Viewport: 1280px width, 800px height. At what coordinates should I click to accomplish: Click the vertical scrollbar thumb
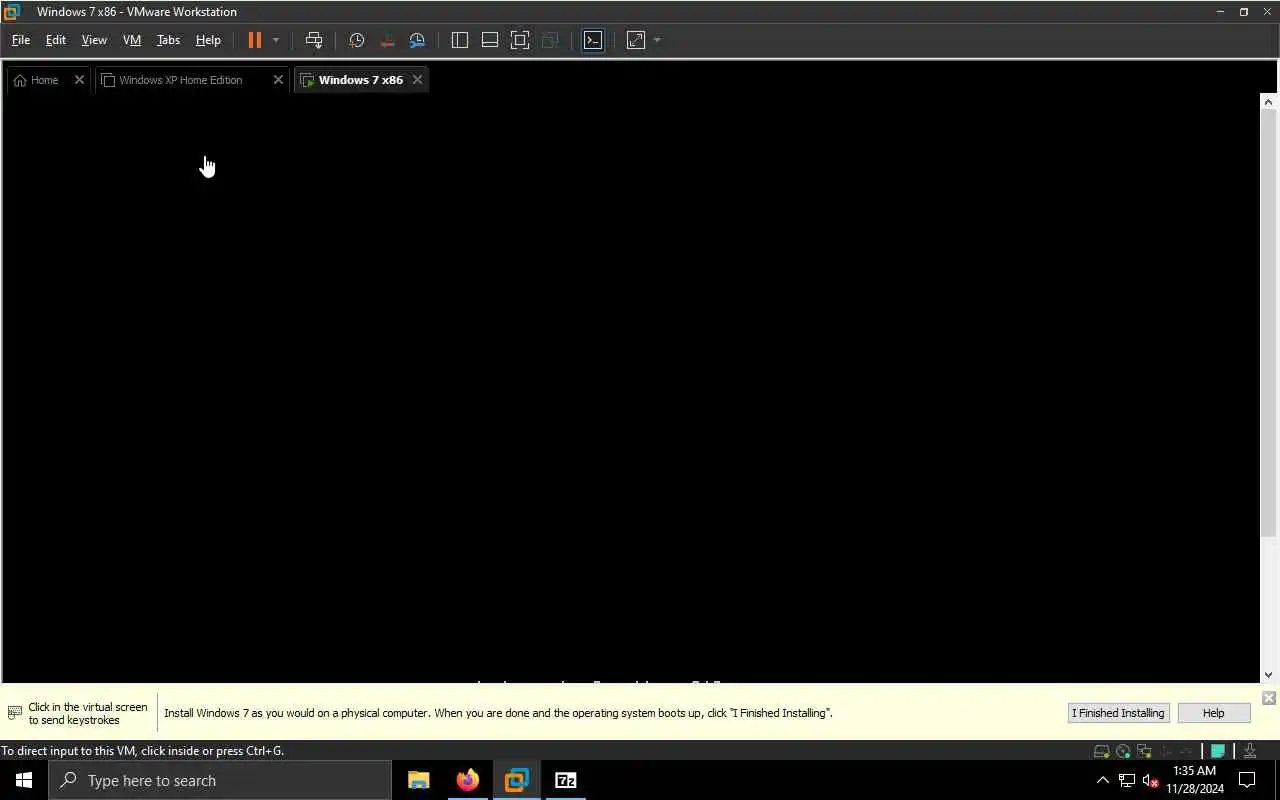[1268, 323]
